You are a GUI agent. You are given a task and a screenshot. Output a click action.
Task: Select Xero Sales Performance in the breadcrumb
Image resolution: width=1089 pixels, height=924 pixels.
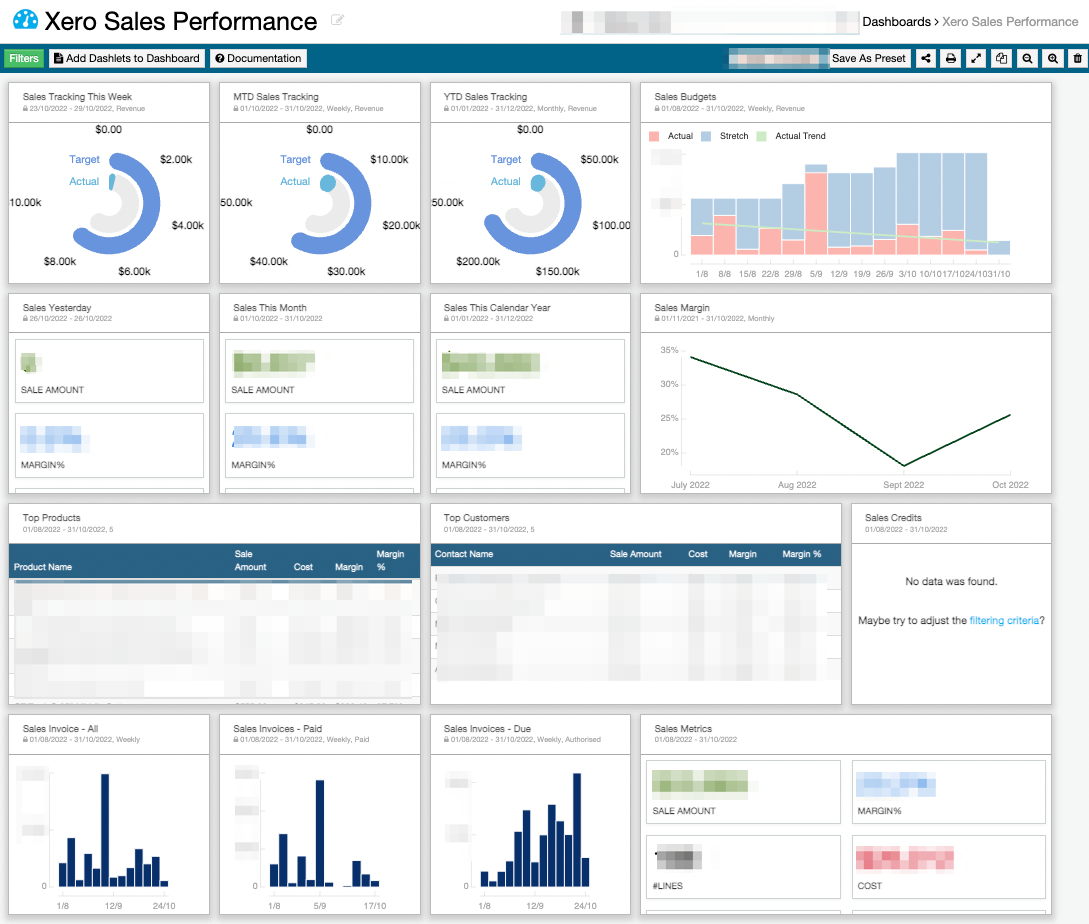(1010, 21)
